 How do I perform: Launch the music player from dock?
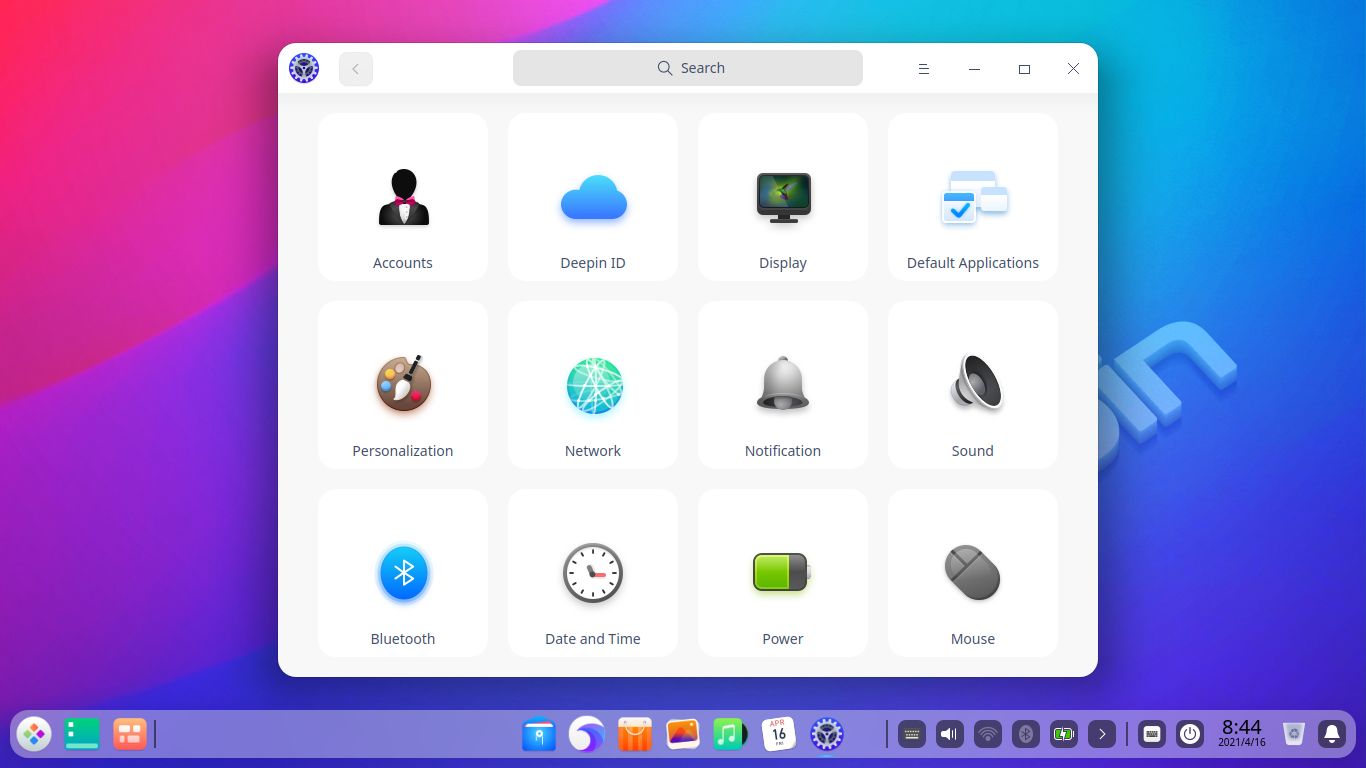click(731, 734)
